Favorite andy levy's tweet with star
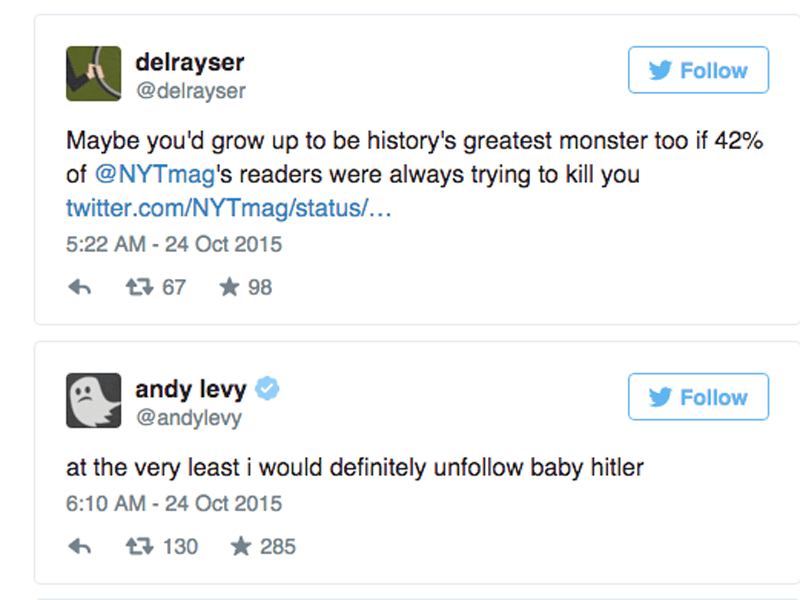 click(x=241, y=546)
